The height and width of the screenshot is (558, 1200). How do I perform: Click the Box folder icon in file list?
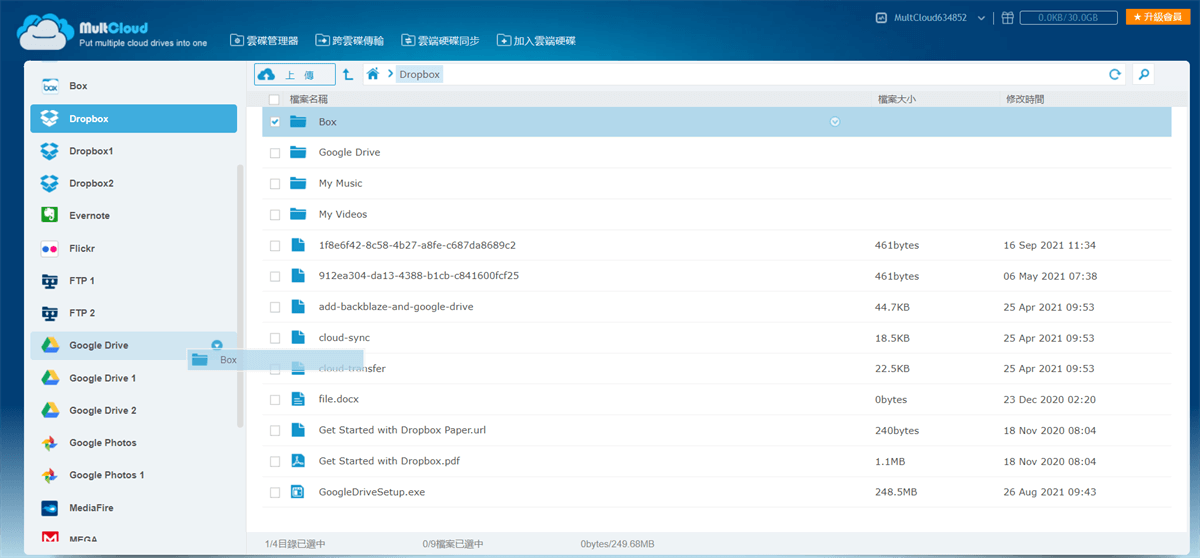(x=297, y=122)
